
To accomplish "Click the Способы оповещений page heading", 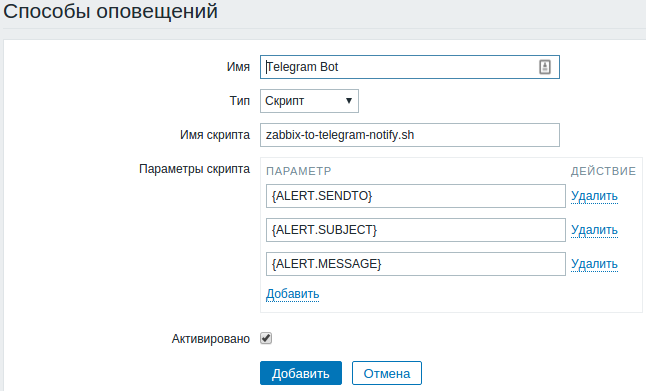I will pos(110,11).
